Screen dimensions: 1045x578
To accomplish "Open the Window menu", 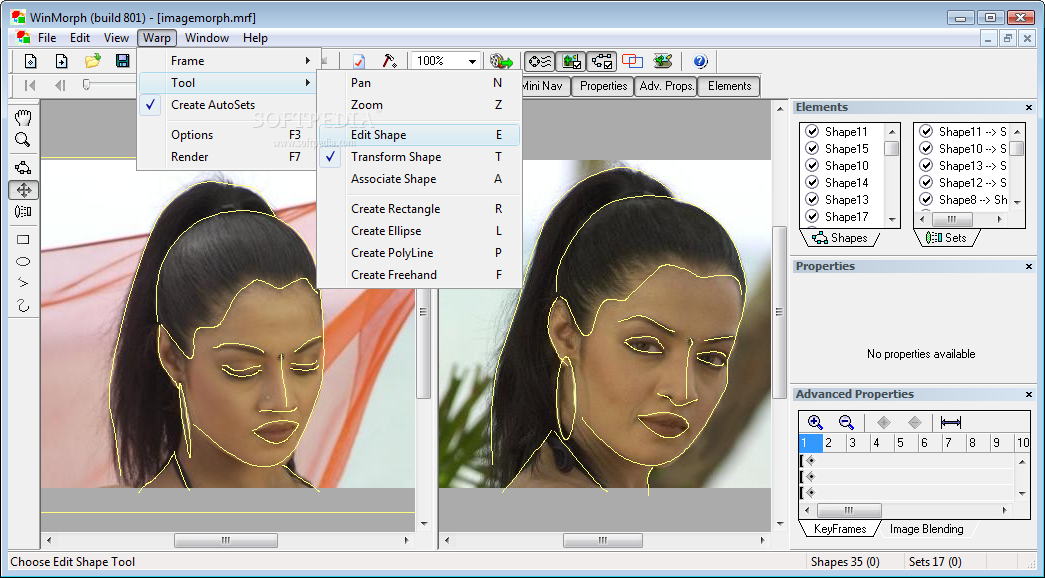I will 207,38.
